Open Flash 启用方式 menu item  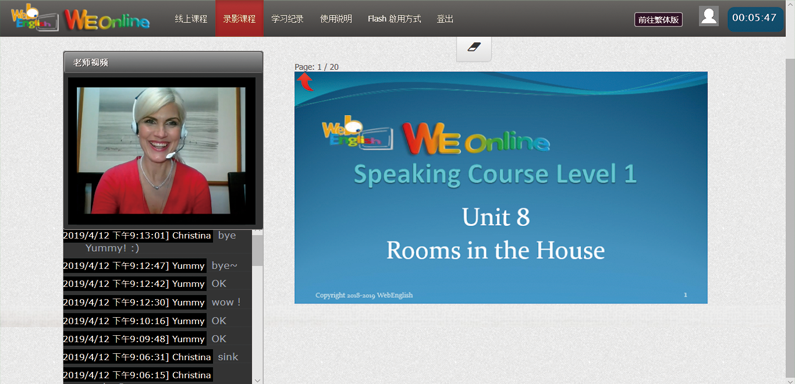[x=394, y=19]
